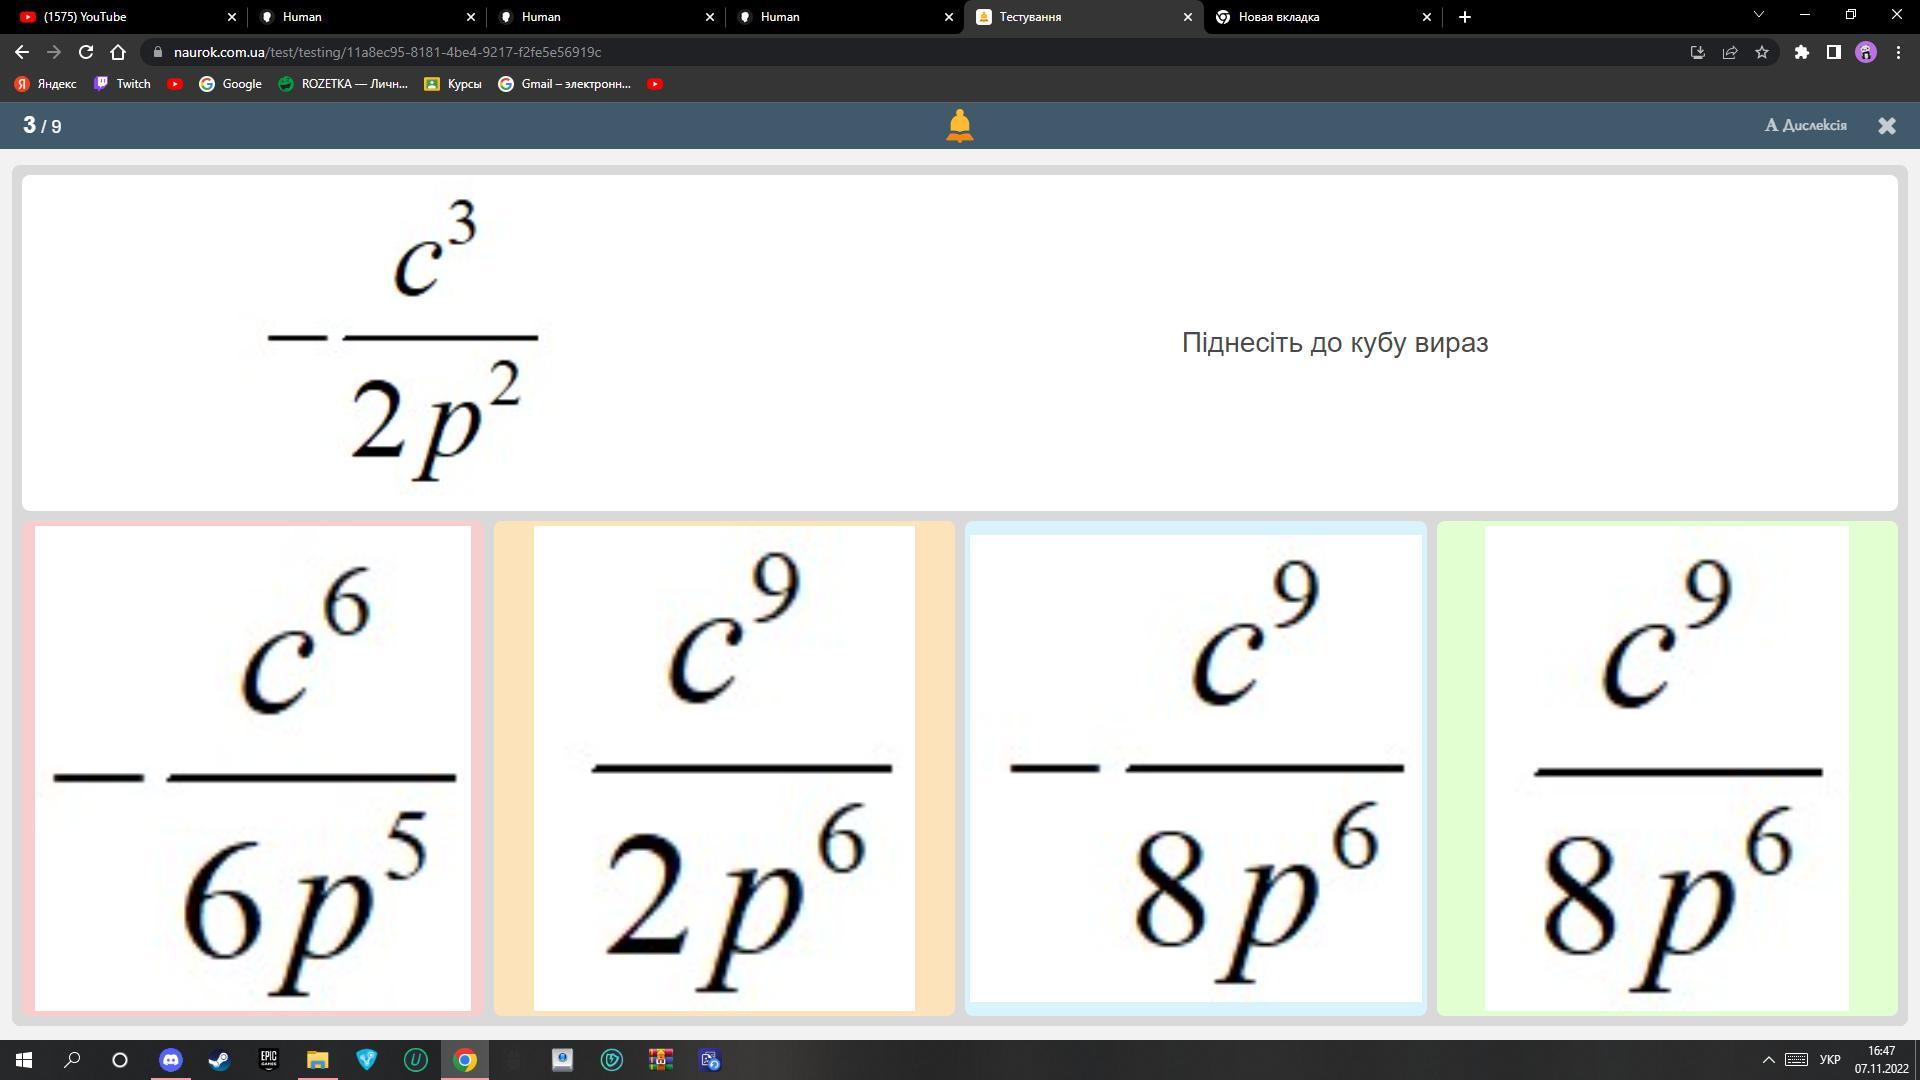Open Chrome three-dot menu
This screenshot has height=1080, width=1920.
[x=1898, y=52]
